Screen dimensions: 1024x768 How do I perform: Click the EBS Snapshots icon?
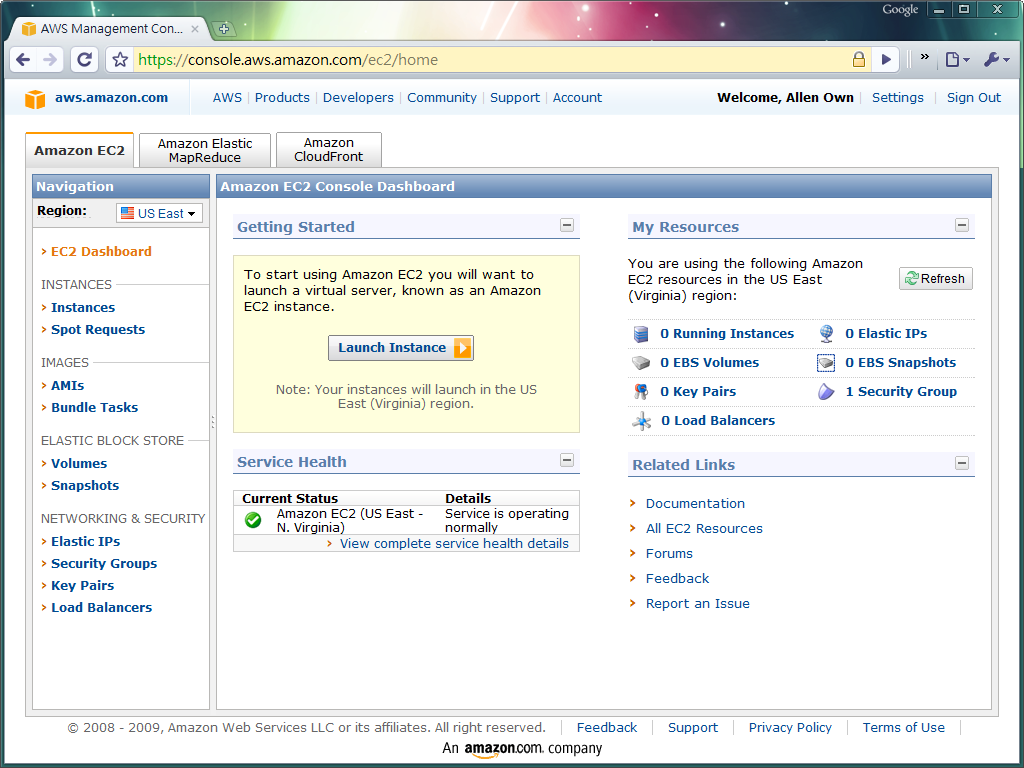(x=826, y=363)
